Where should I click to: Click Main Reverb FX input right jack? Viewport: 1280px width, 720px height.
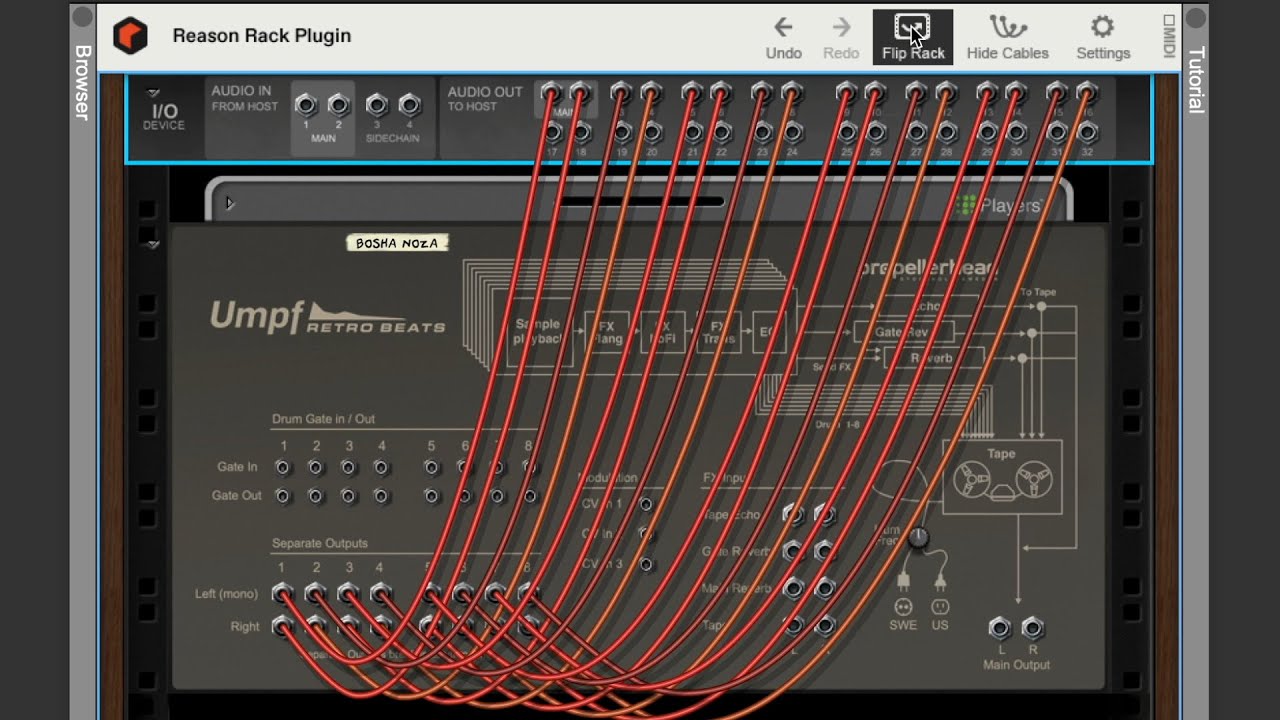click(x=825, y=588)
